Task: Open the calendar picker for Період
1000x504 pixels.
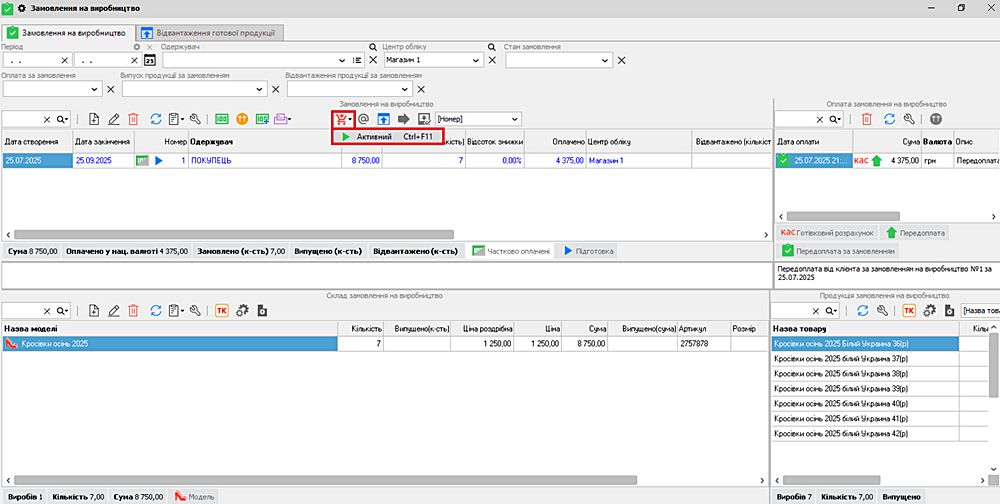Action: 151,60
